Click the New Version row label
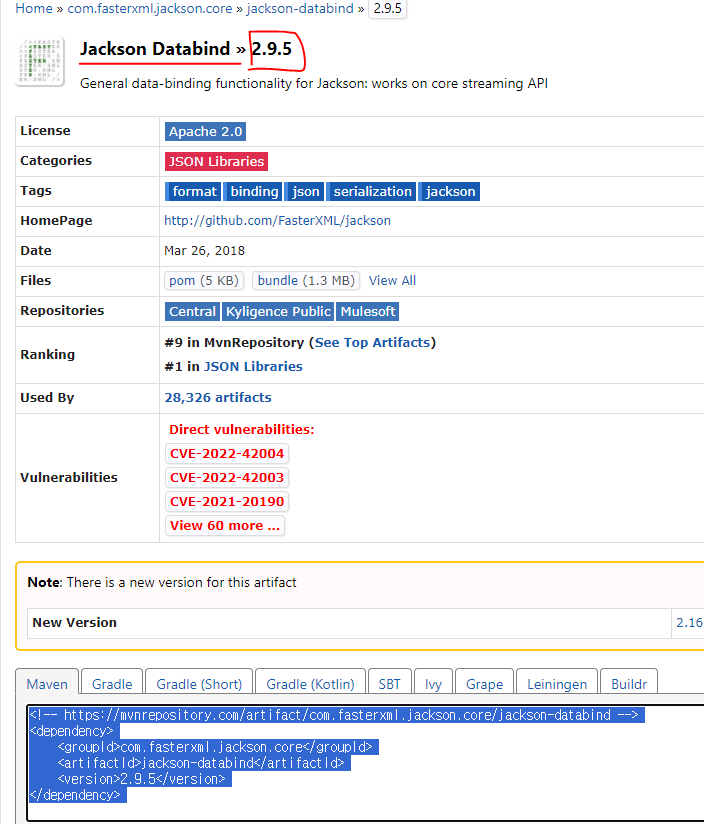Image resolution: width=704 pixels, height=824 pixels. pyautogui.click(x=75, y=623)
